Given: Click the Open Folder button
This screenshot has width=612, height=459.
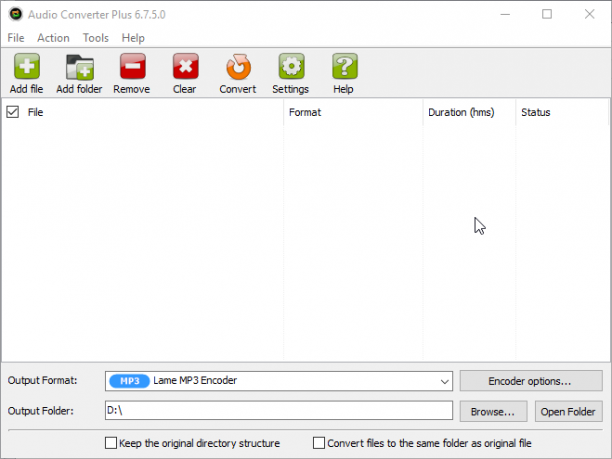Looking at the screenshot, I should 568,411.
